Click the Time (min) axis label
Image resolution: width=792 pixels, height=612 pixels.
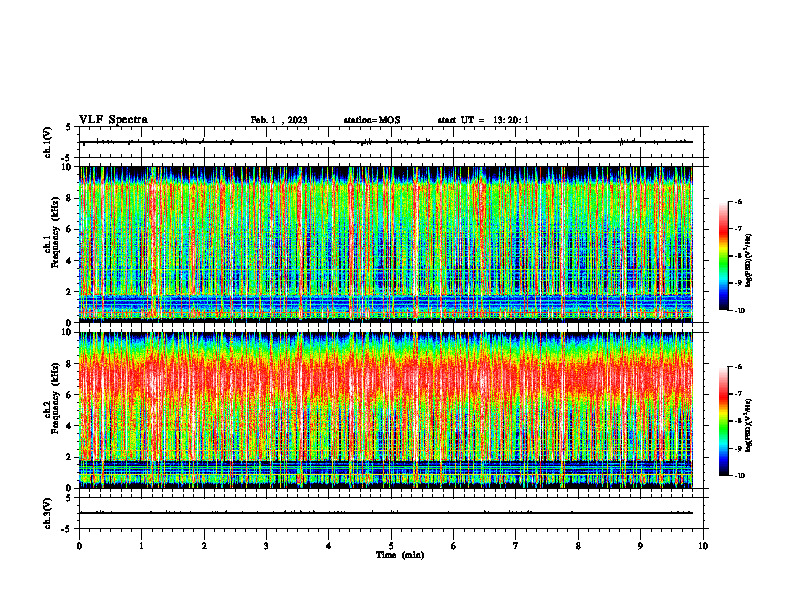400,555
